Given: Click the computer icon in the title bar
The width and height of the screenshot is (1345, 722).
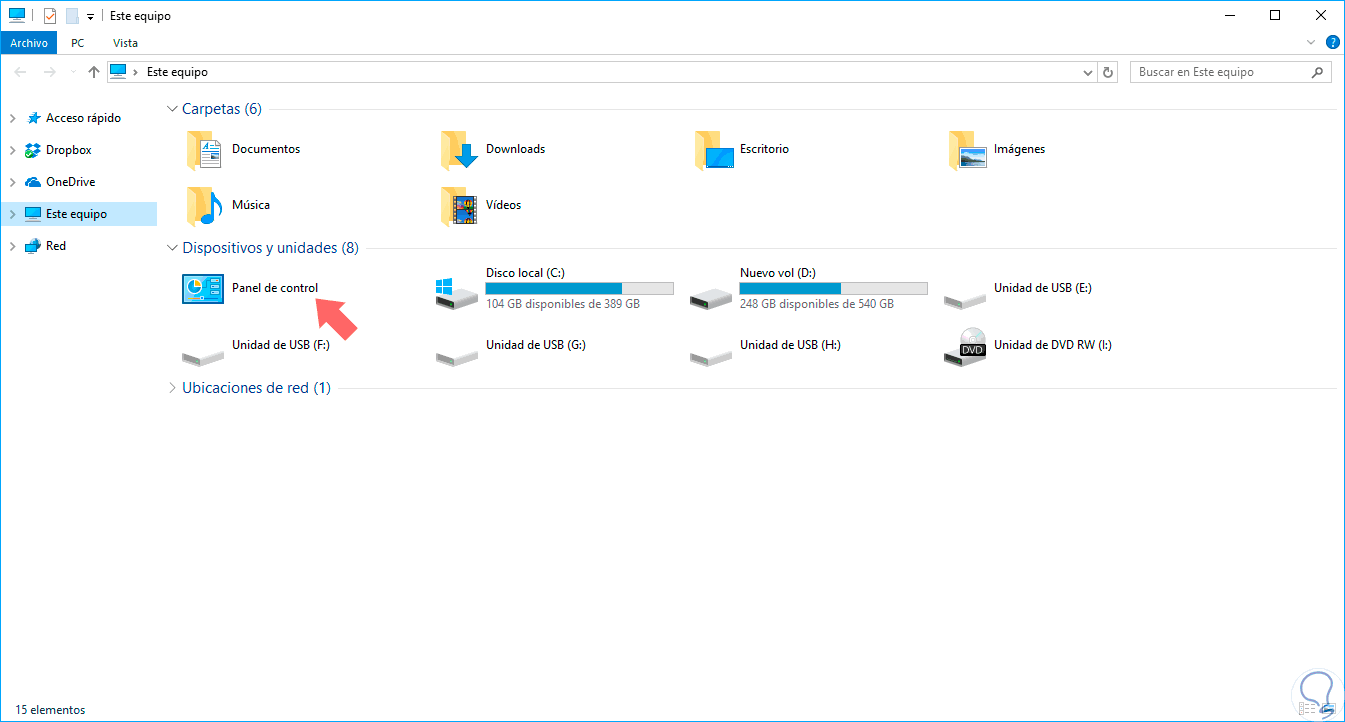Looking at the screenshot, I should [17, 16].
